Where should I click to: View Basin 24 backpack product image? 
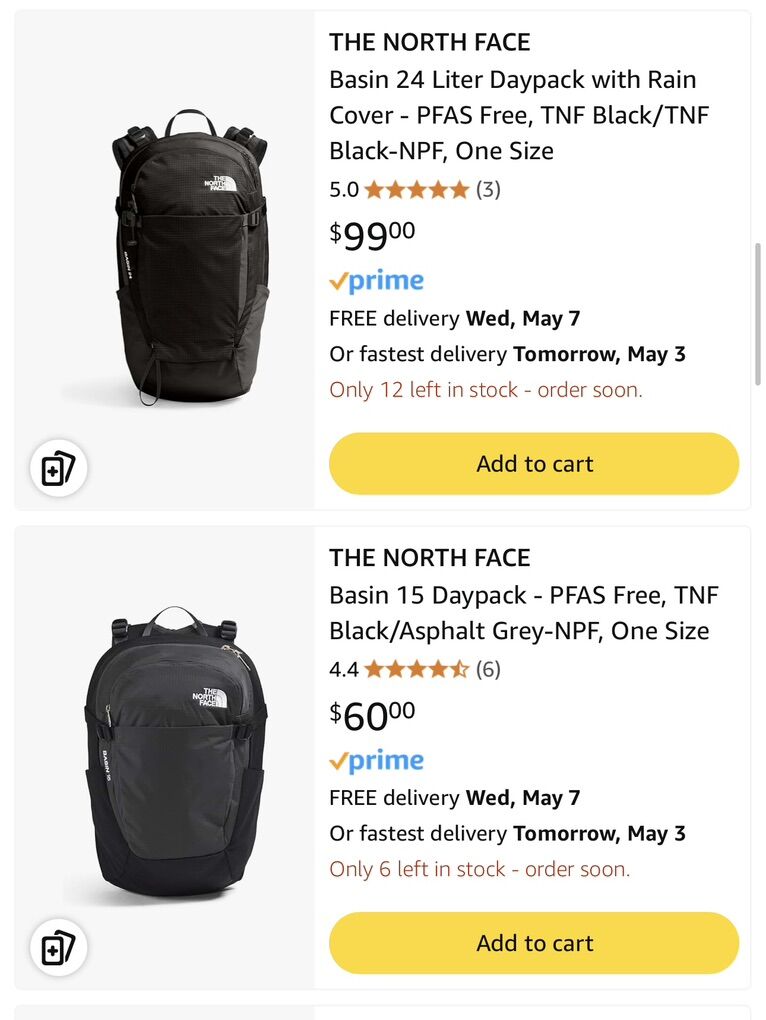190,257
